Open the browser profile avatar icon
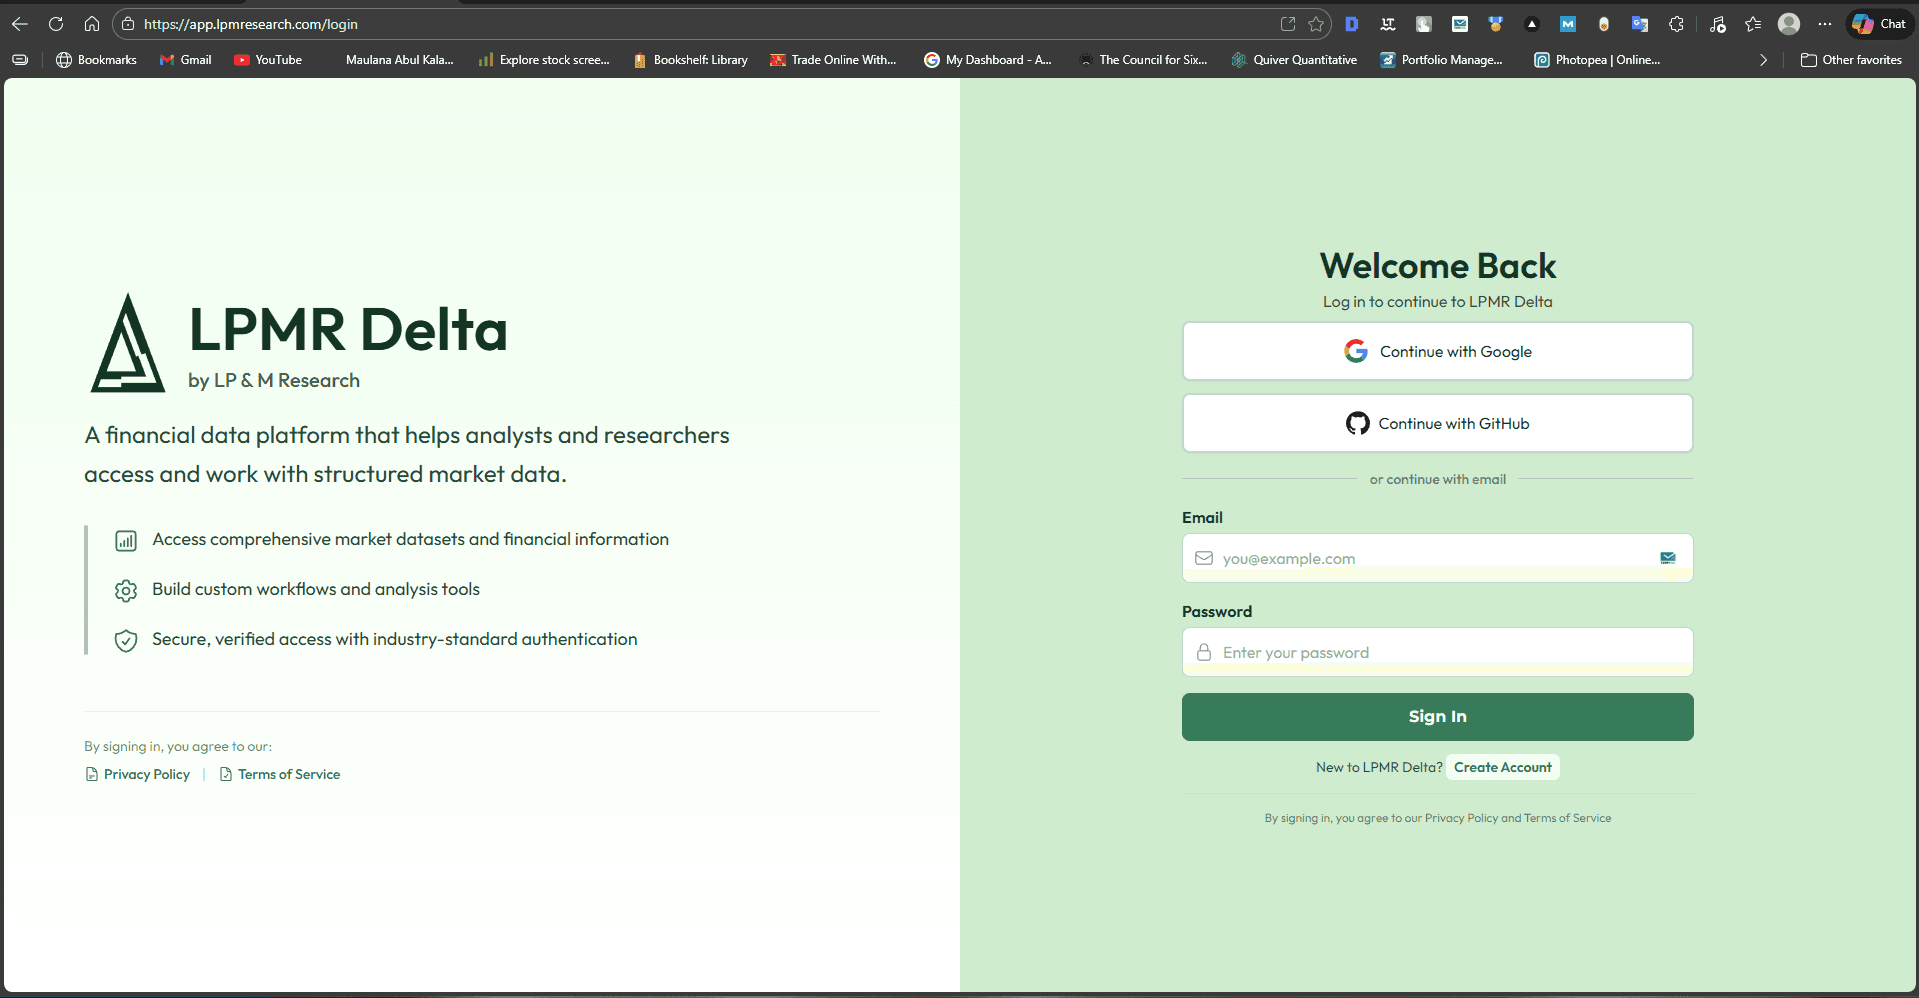The image size is (1919, 998). tap(1789, 24)
